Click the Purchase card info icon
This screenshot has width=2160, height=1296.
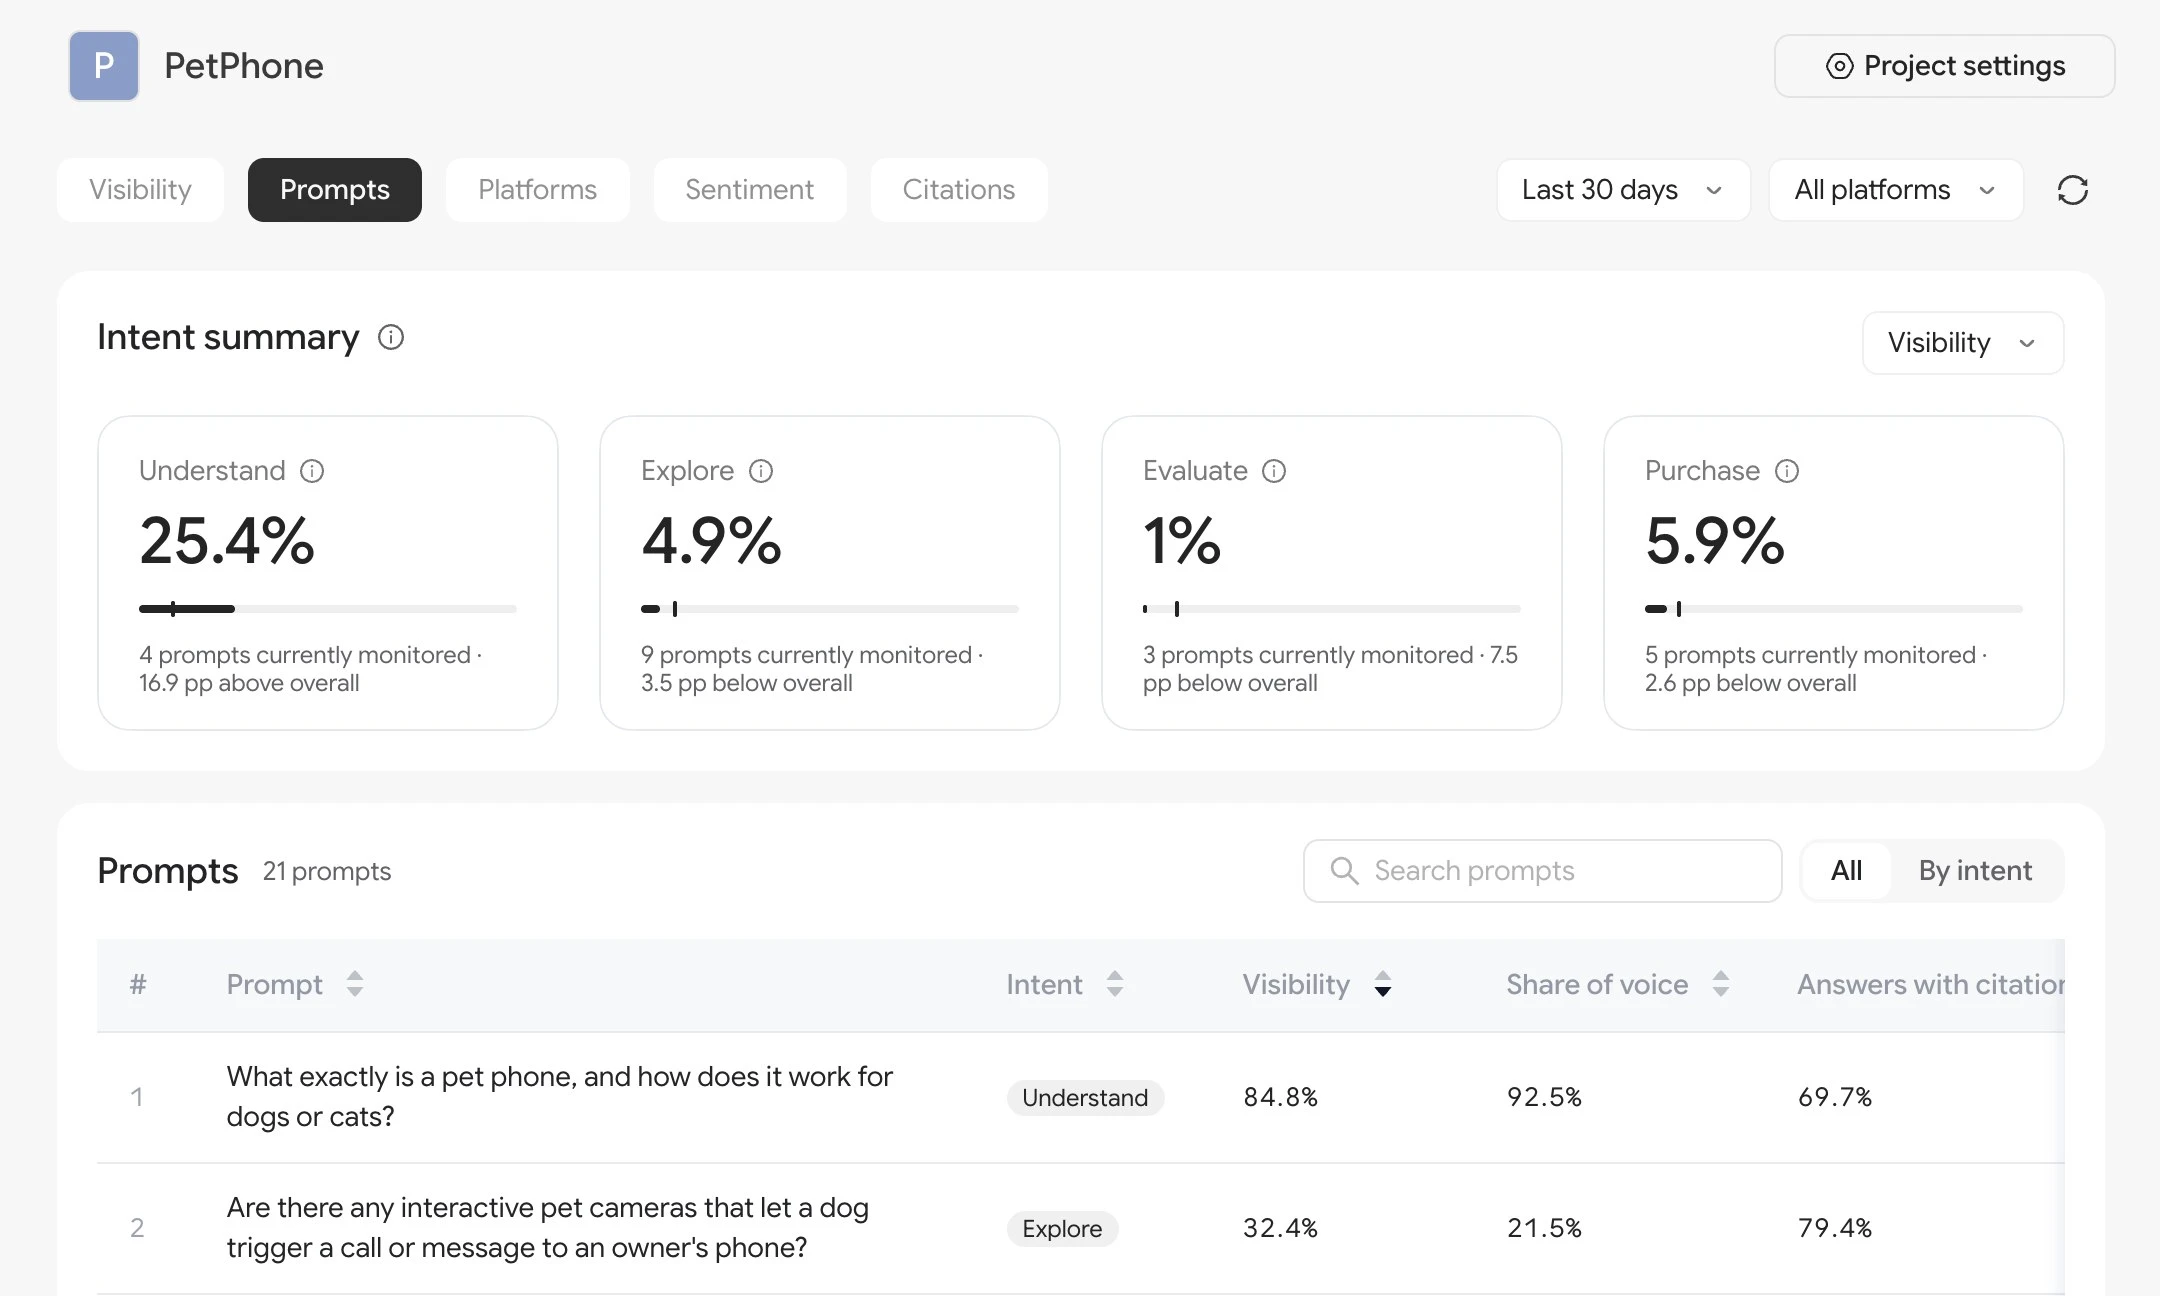(1787, 471)
